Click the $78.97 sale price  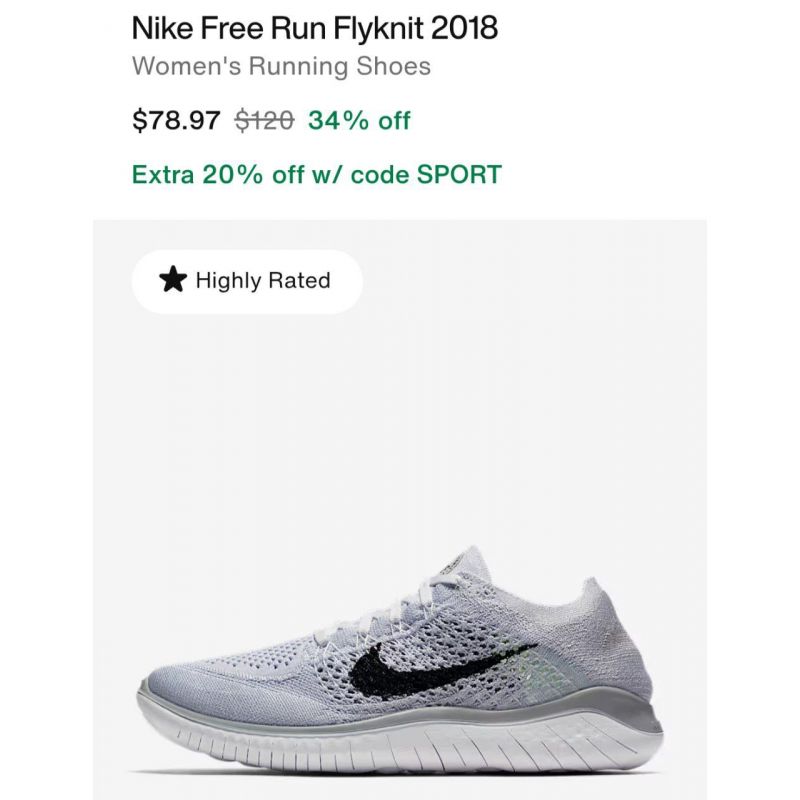coord(176,120)
